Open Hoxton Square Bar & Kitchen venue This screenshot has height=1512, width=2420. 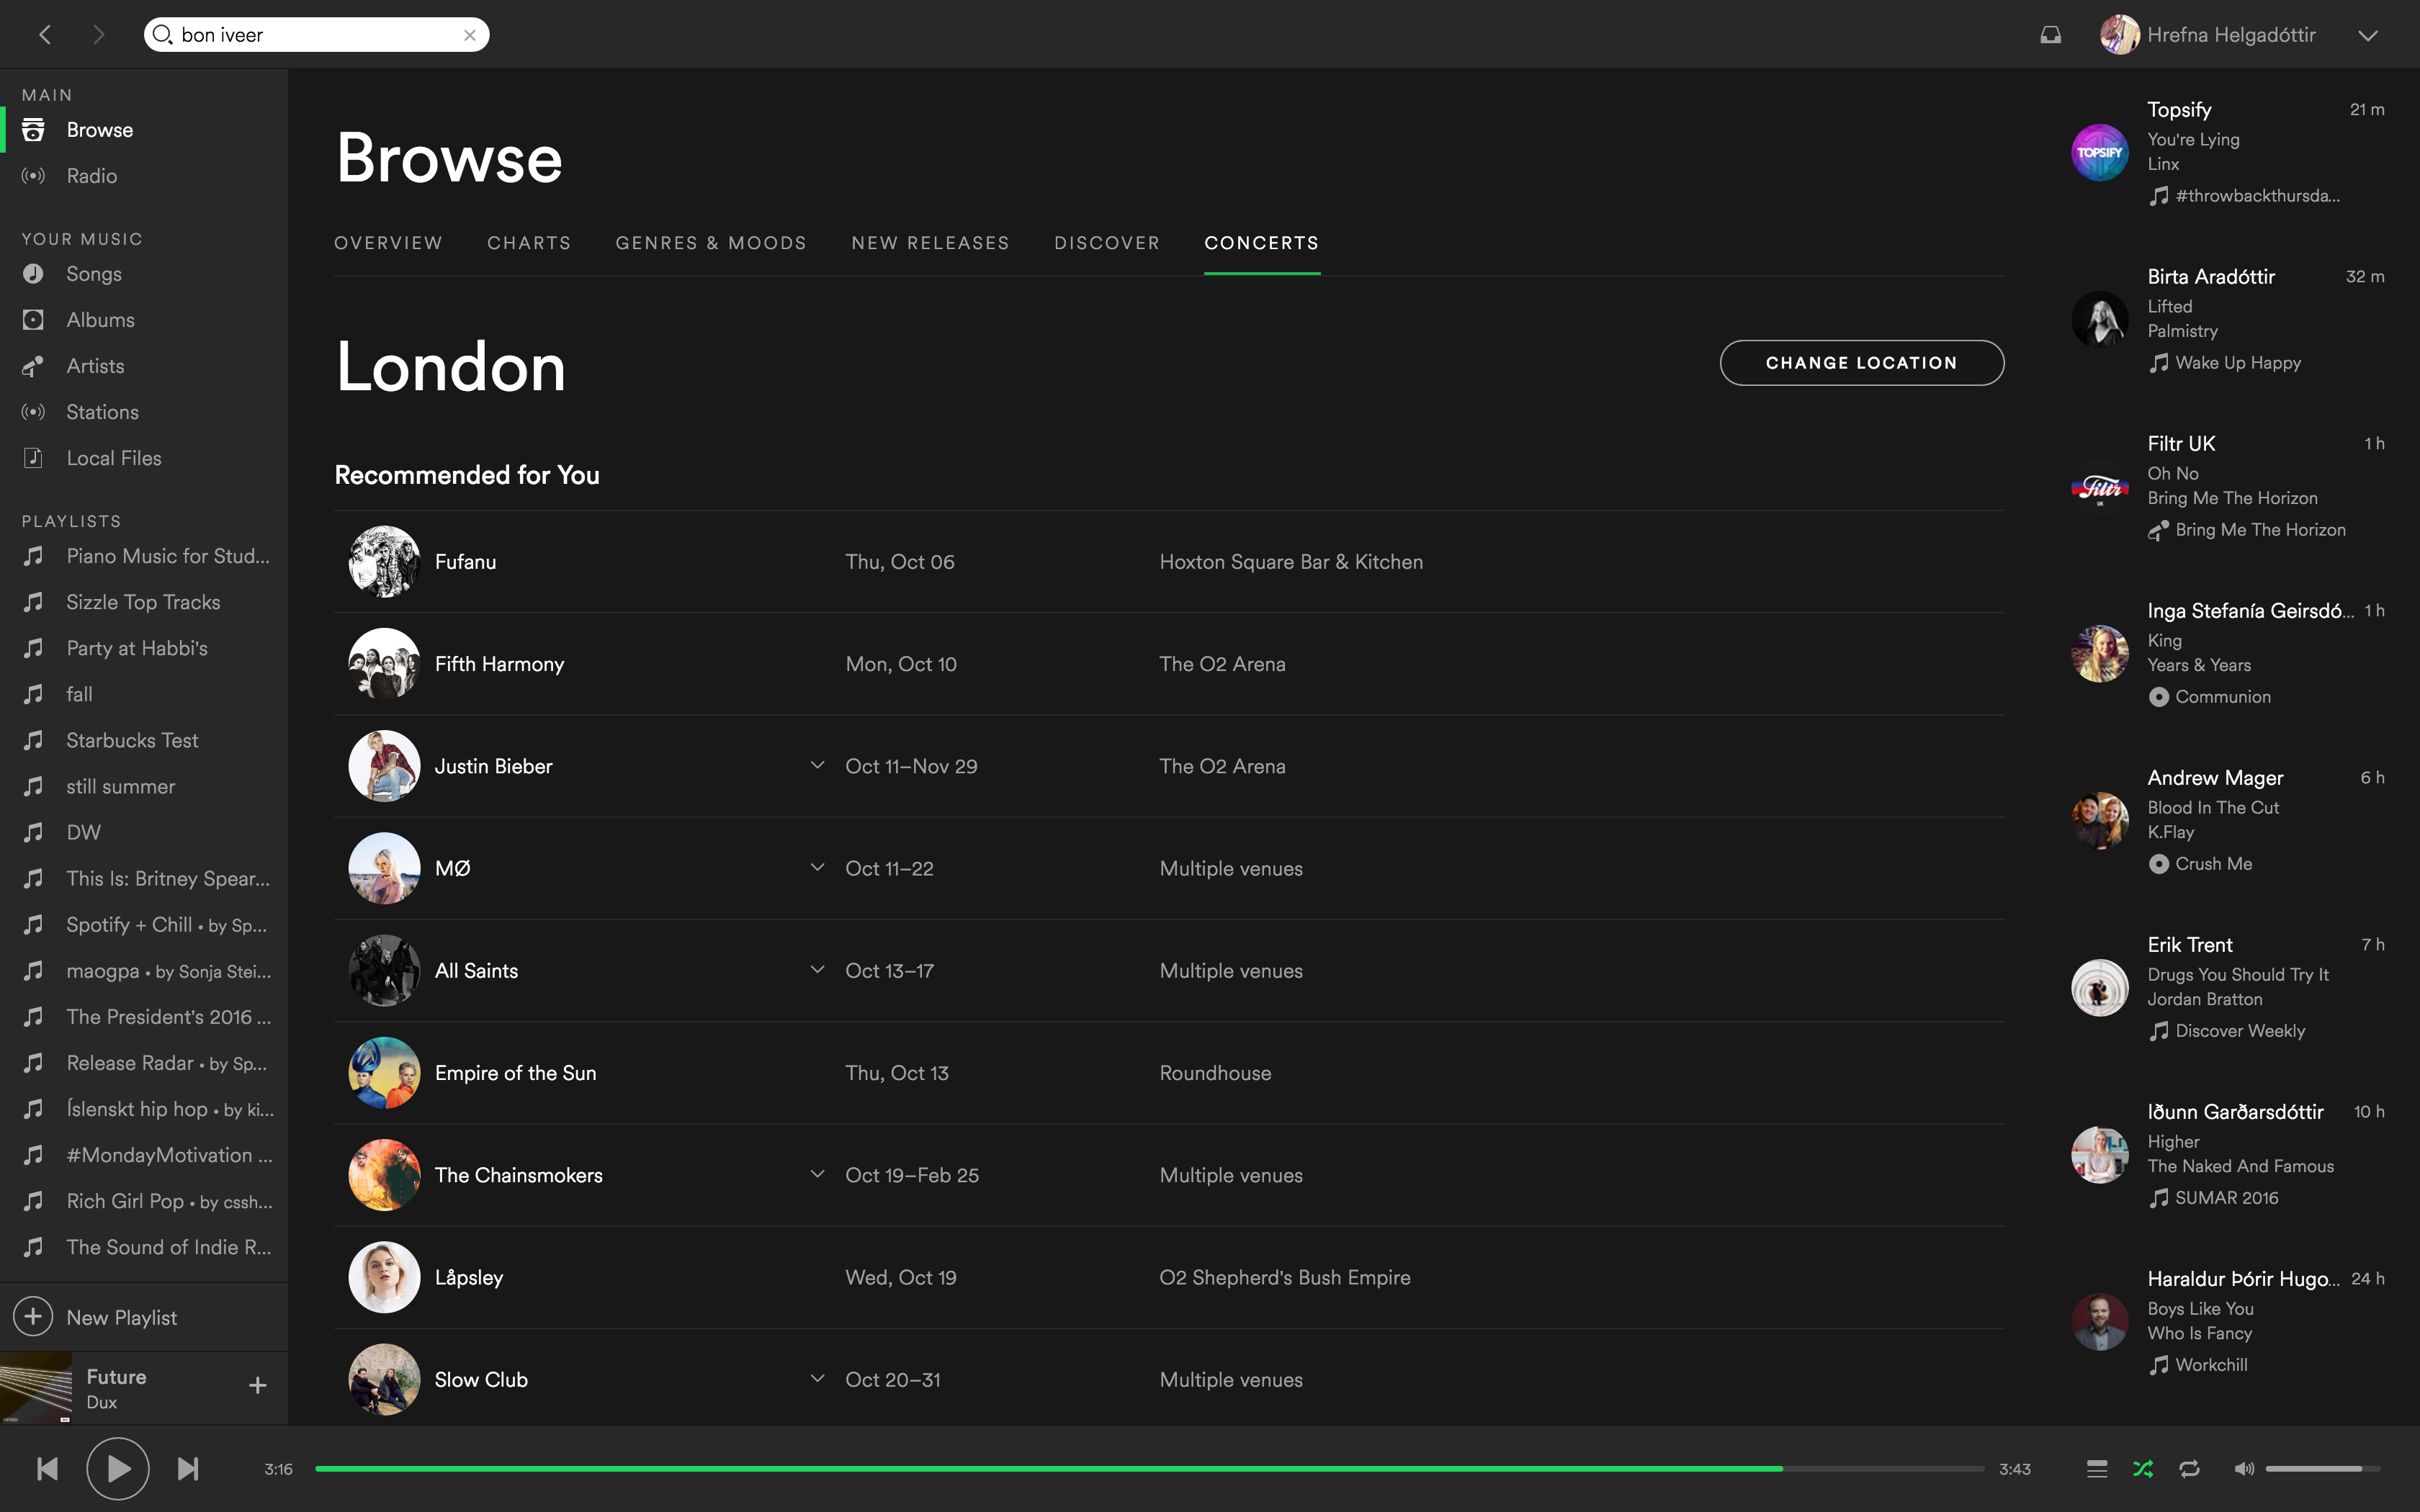point(1291,562)
